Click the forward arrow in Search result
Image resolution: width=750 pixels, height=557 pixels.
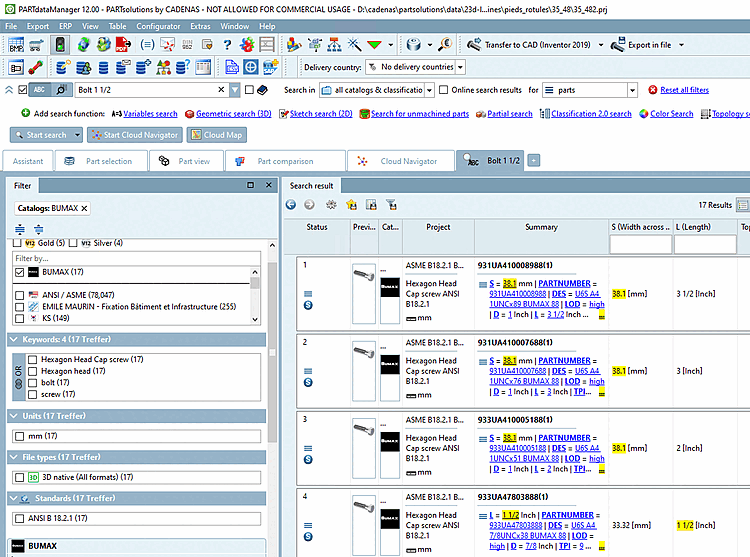[x=309, y=205]
